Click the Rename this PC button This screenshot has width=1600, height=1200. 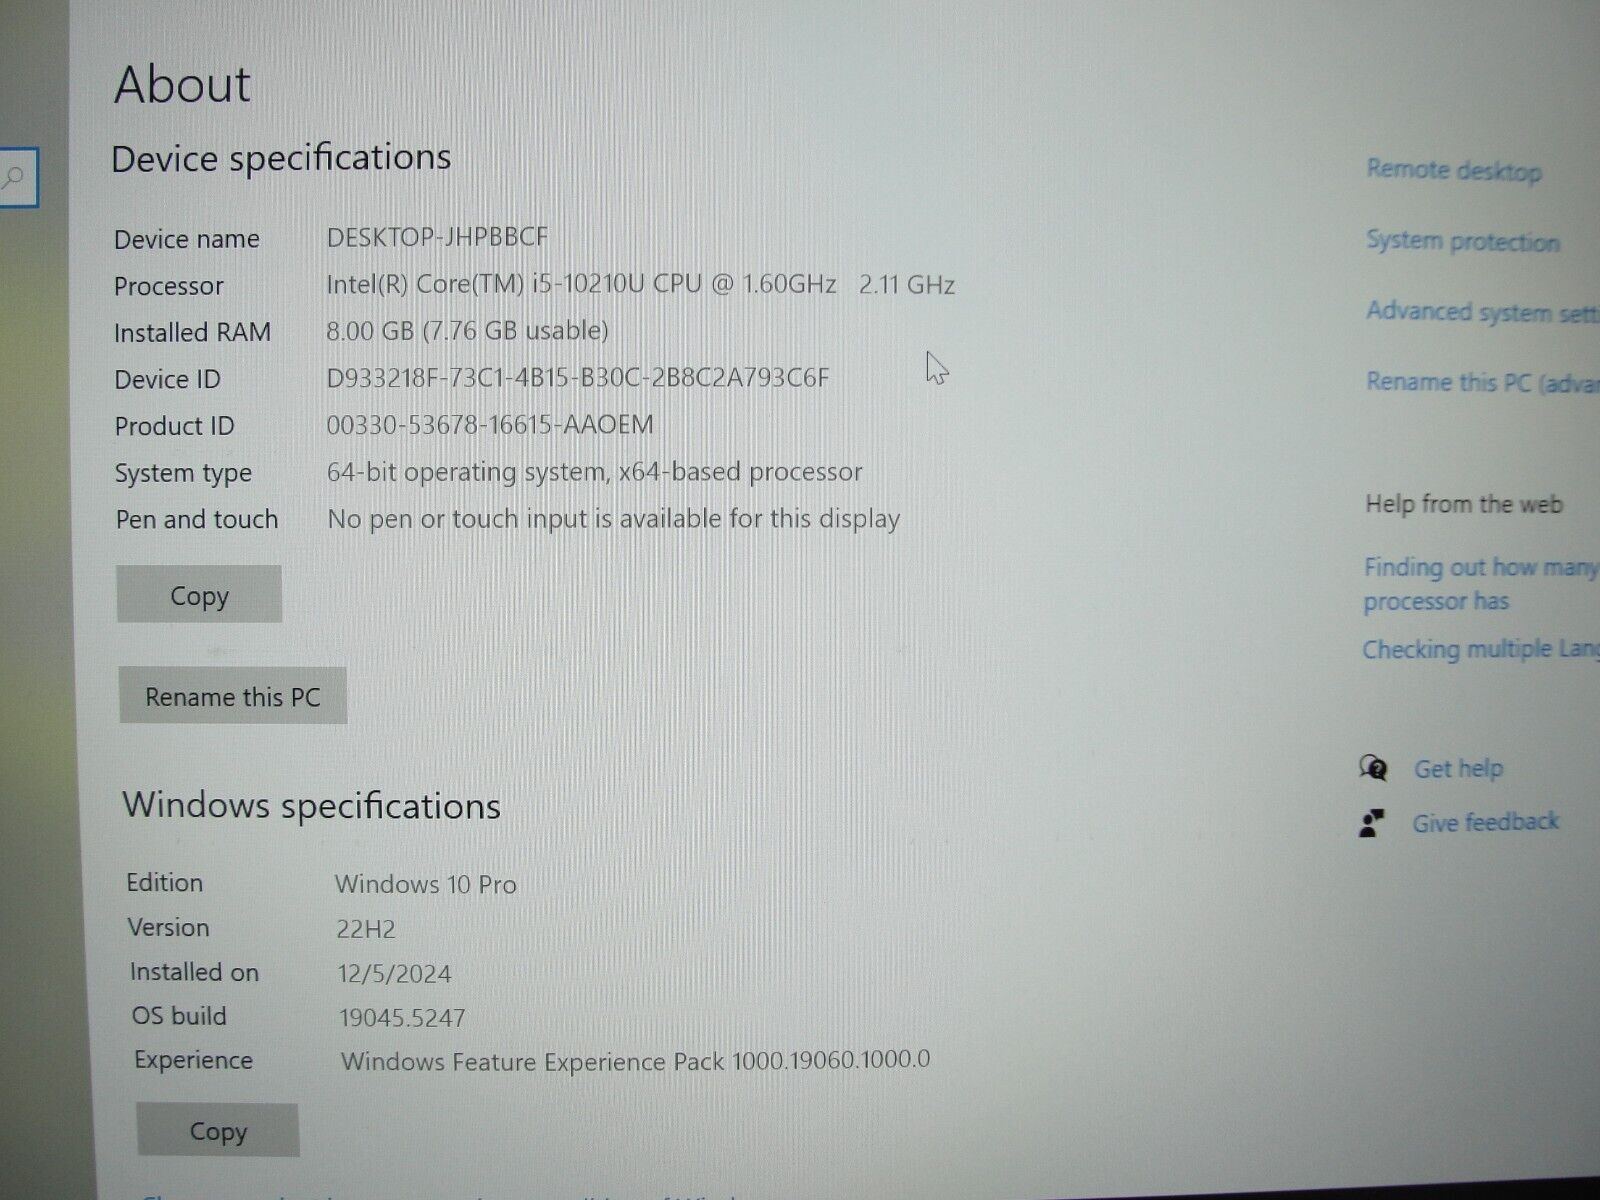point(233,696)
